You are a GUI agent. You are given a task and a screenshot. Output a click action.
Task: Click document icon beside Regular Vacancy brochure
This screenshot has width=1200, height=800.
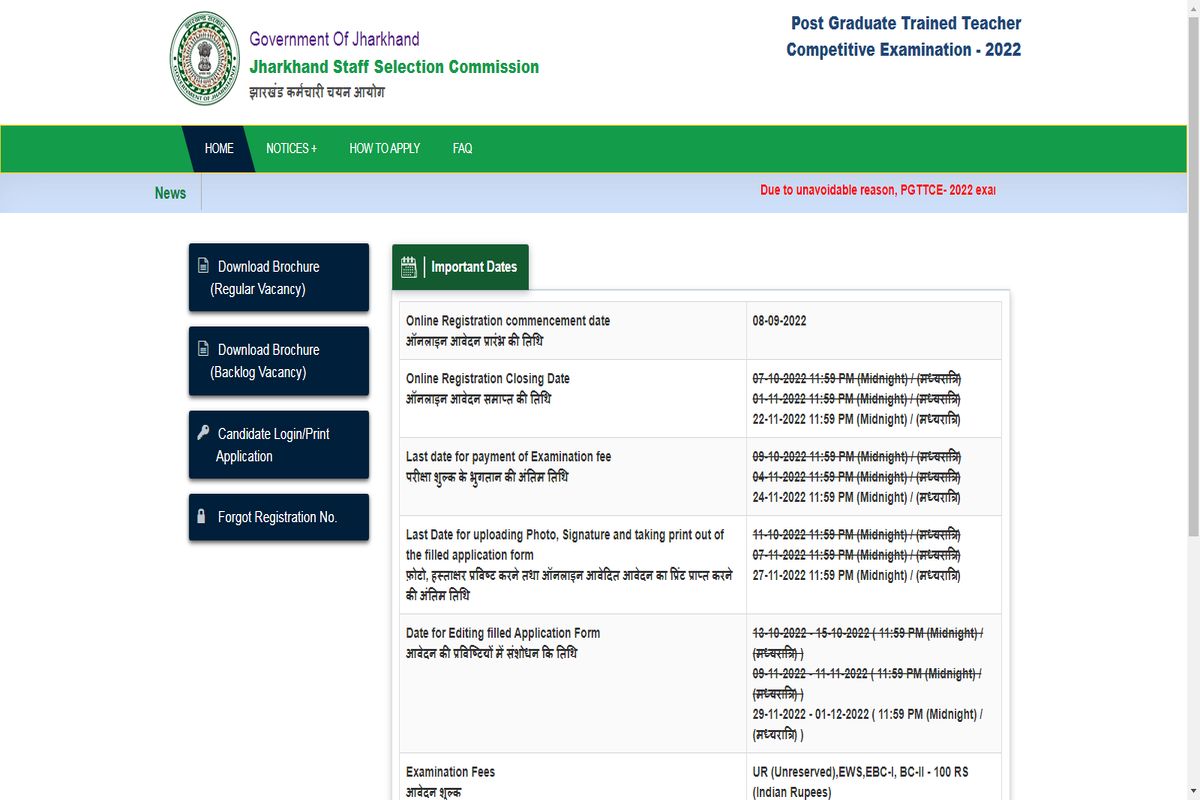tap(203, 266)
